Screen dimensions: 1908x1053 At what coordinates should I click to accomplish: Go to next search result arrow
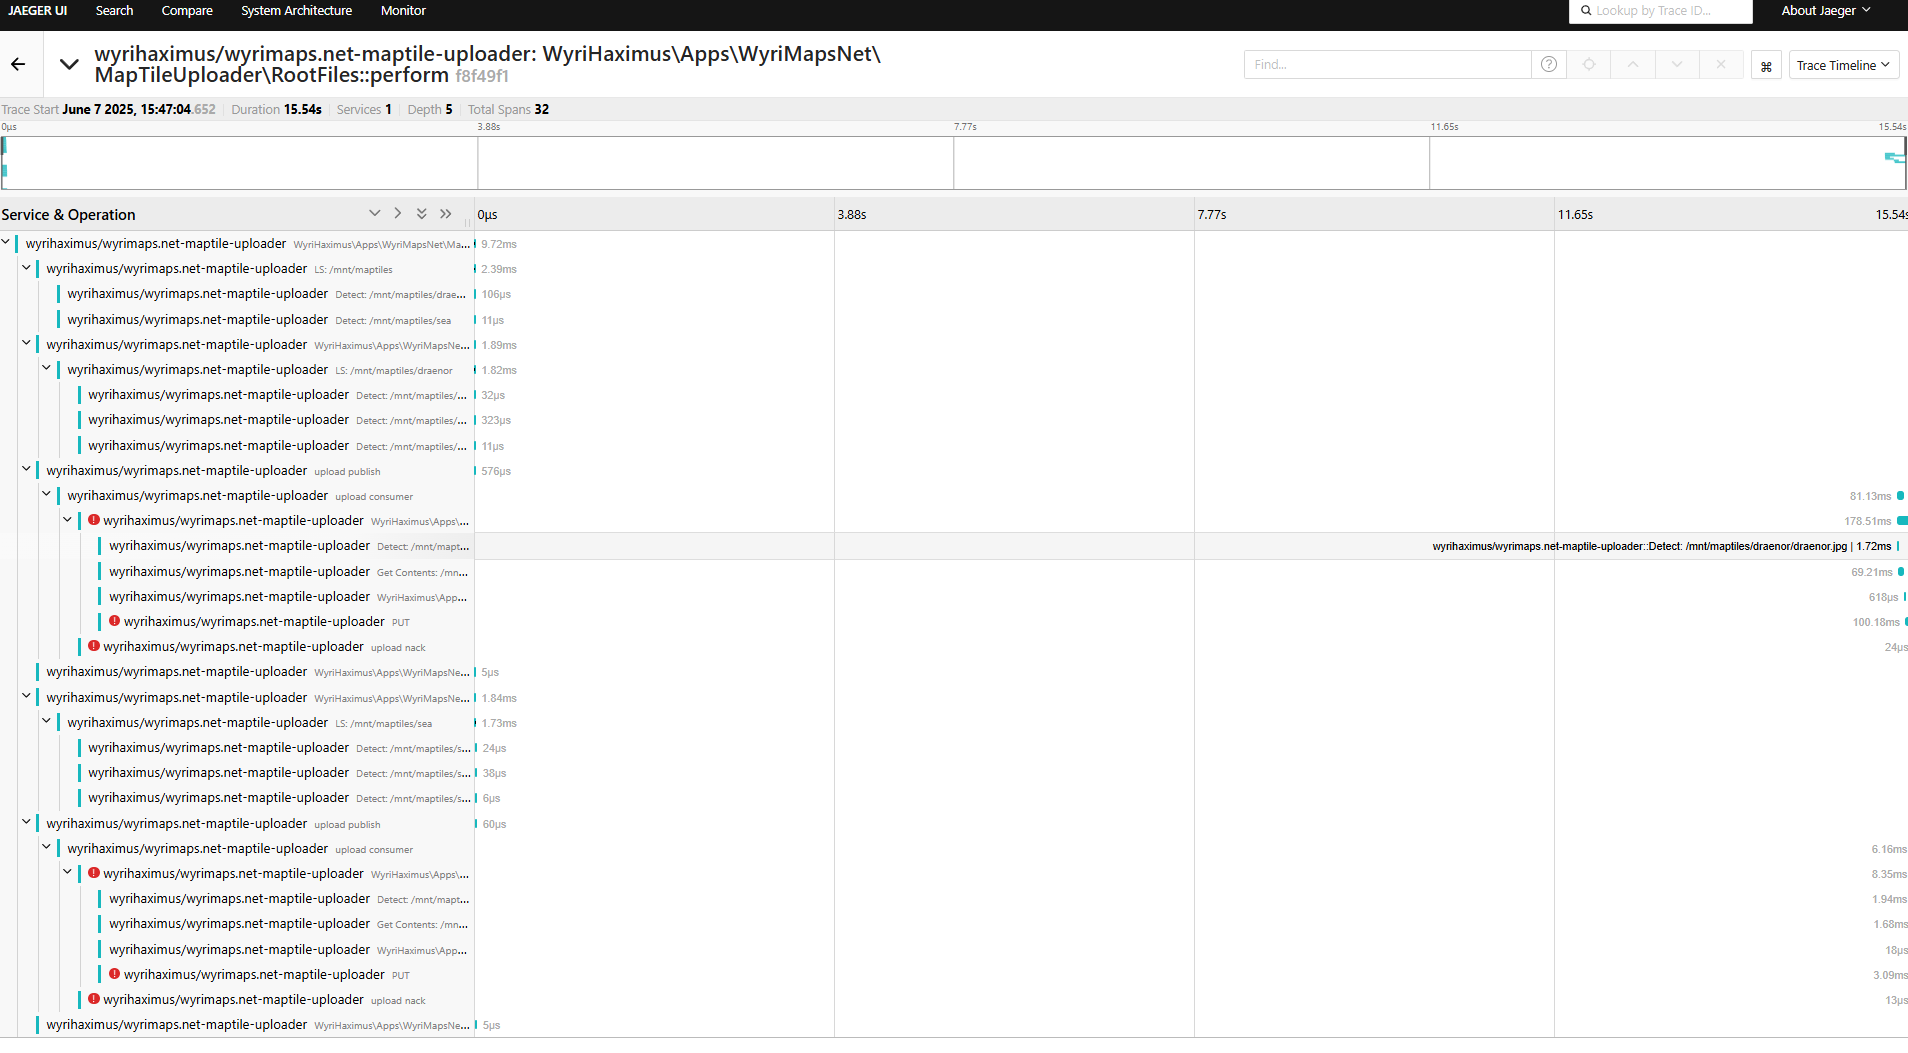tap(1677, 65)
